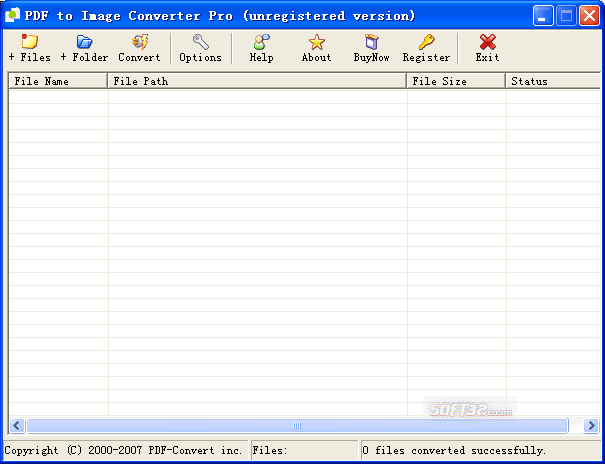Image resolution: width=605 pixels, height=464 pixels.
Task: Click the horizontal scrollbar thumb
Action: [x=297, y=425]
